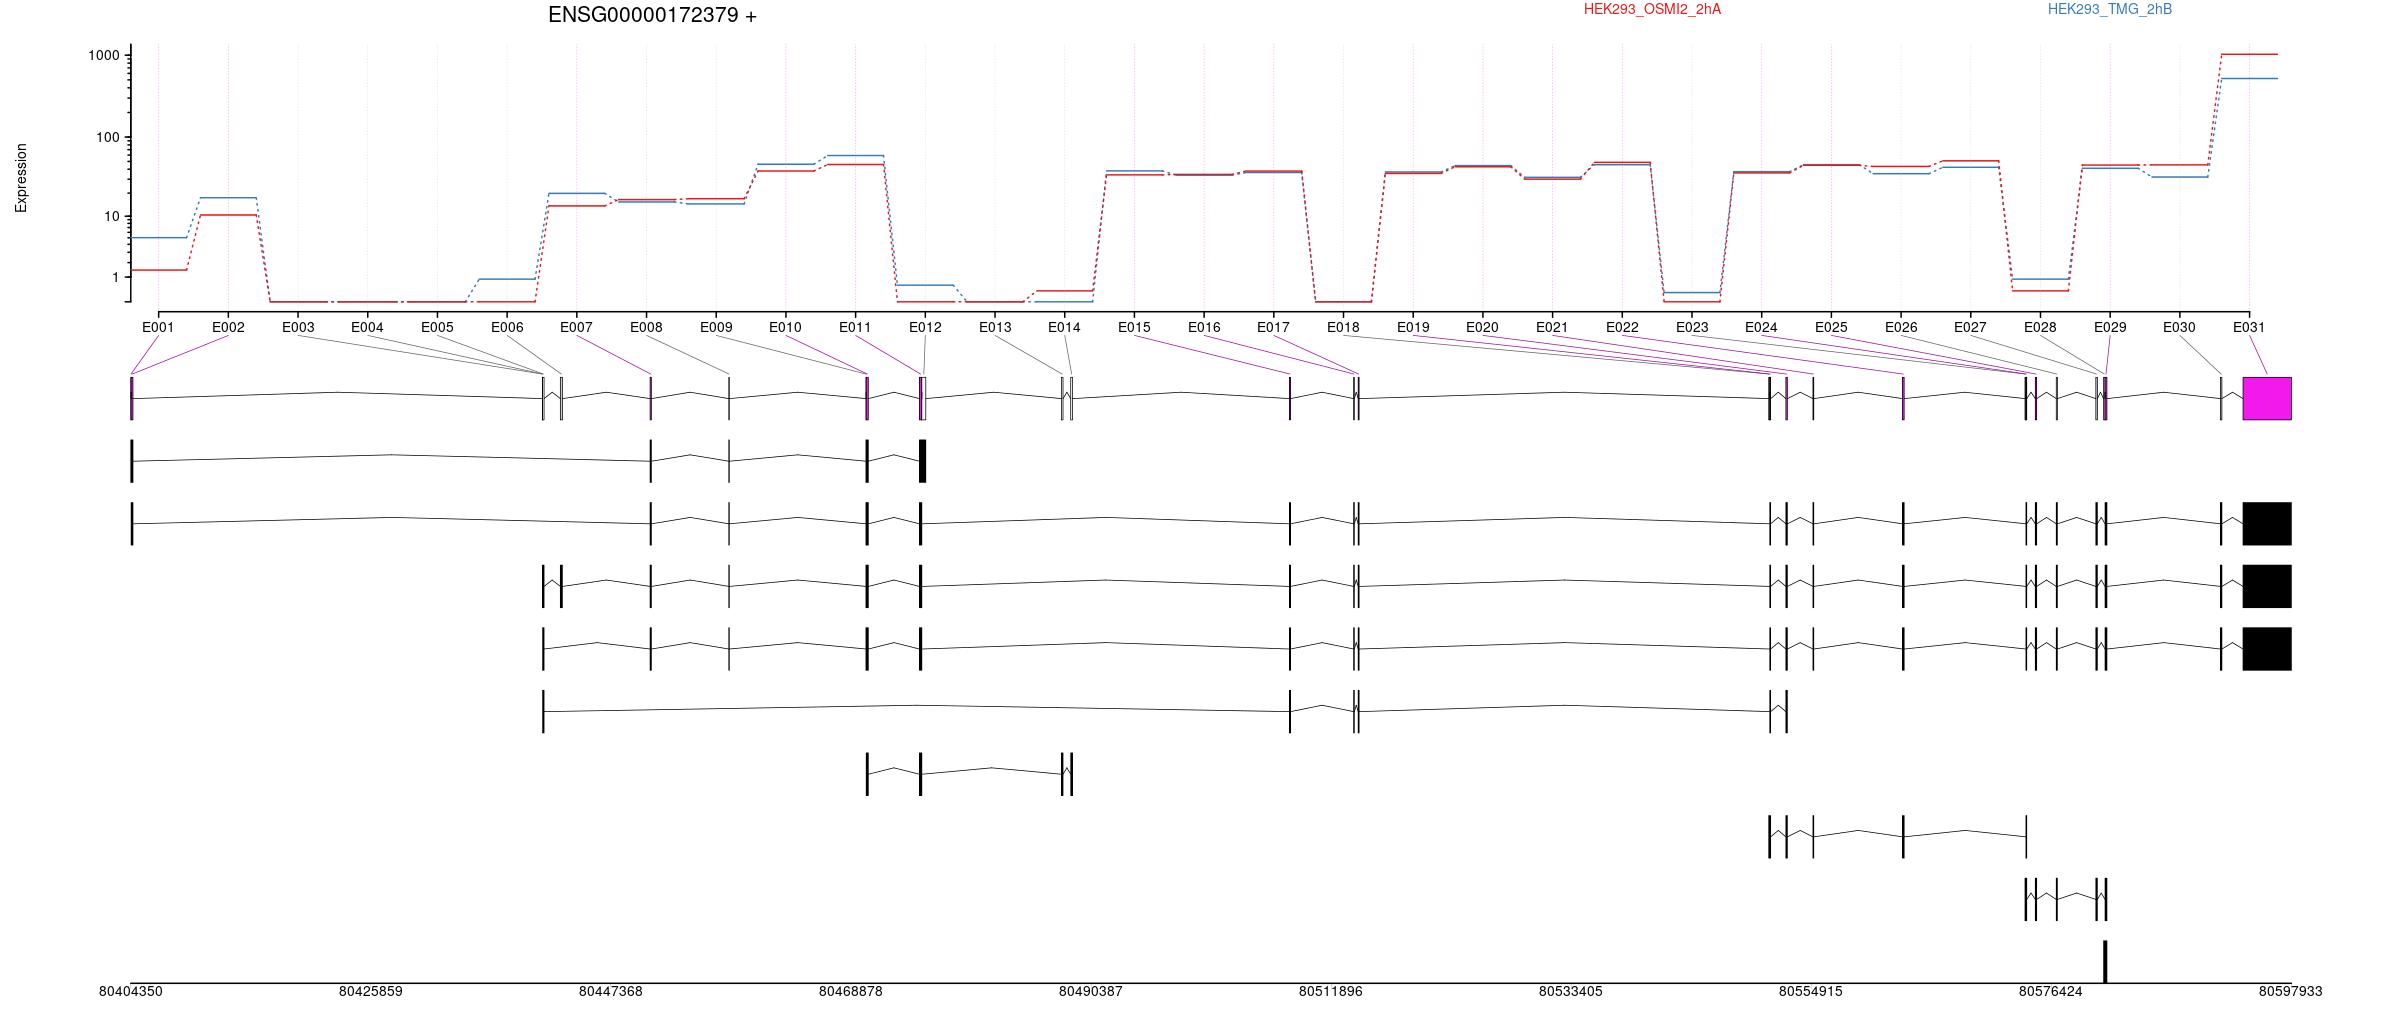Image resolution: width=2400 pixels, height=1010 pixels.
Task: Click exon label E028
Action: pyautogui.click(x=2040, y=327)
